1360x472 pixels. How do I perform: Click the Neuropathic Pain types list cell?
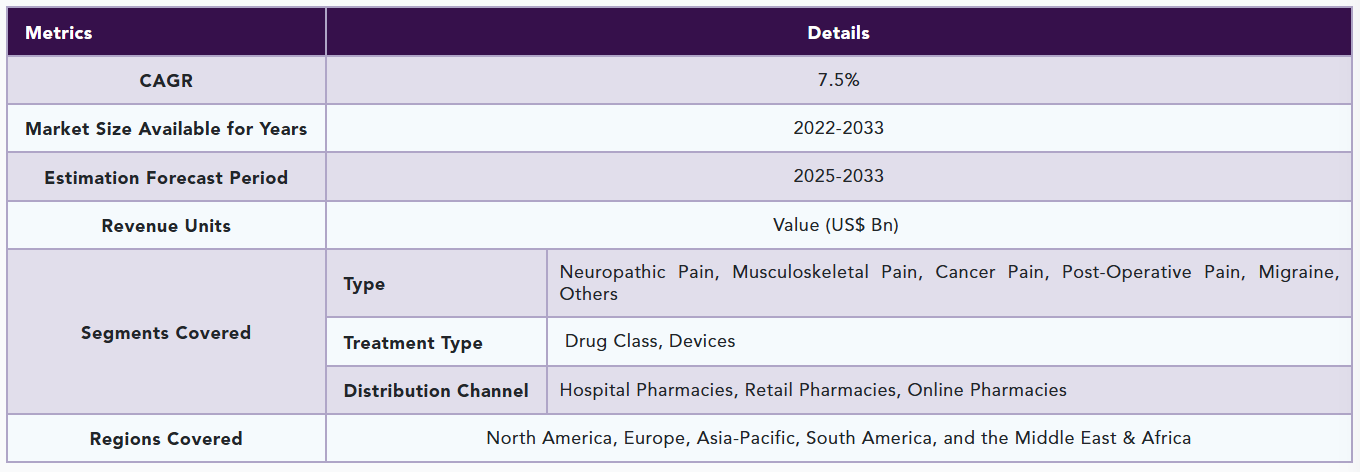(x=948, y=283)
